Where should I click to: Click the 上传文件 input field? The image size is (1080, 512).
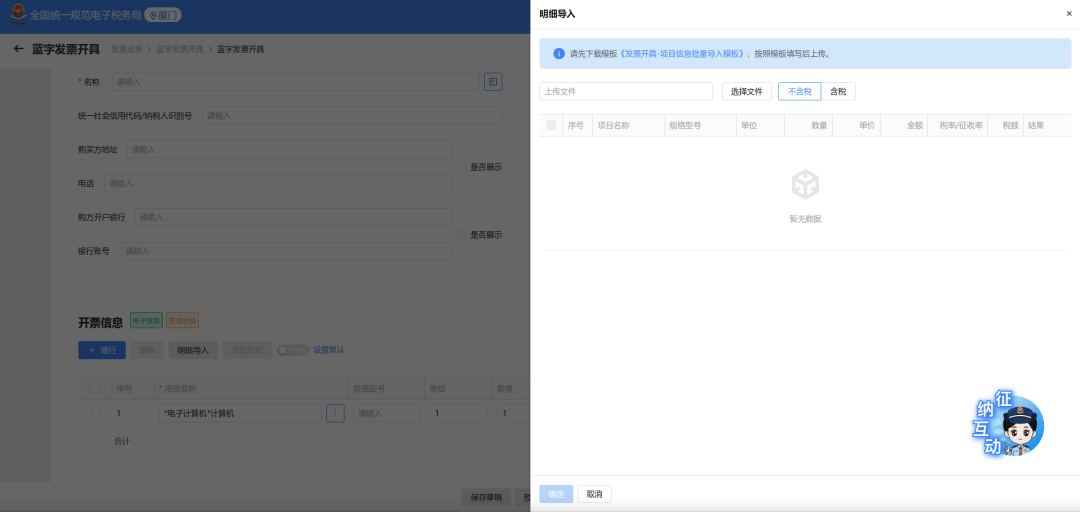pos(625,92)
